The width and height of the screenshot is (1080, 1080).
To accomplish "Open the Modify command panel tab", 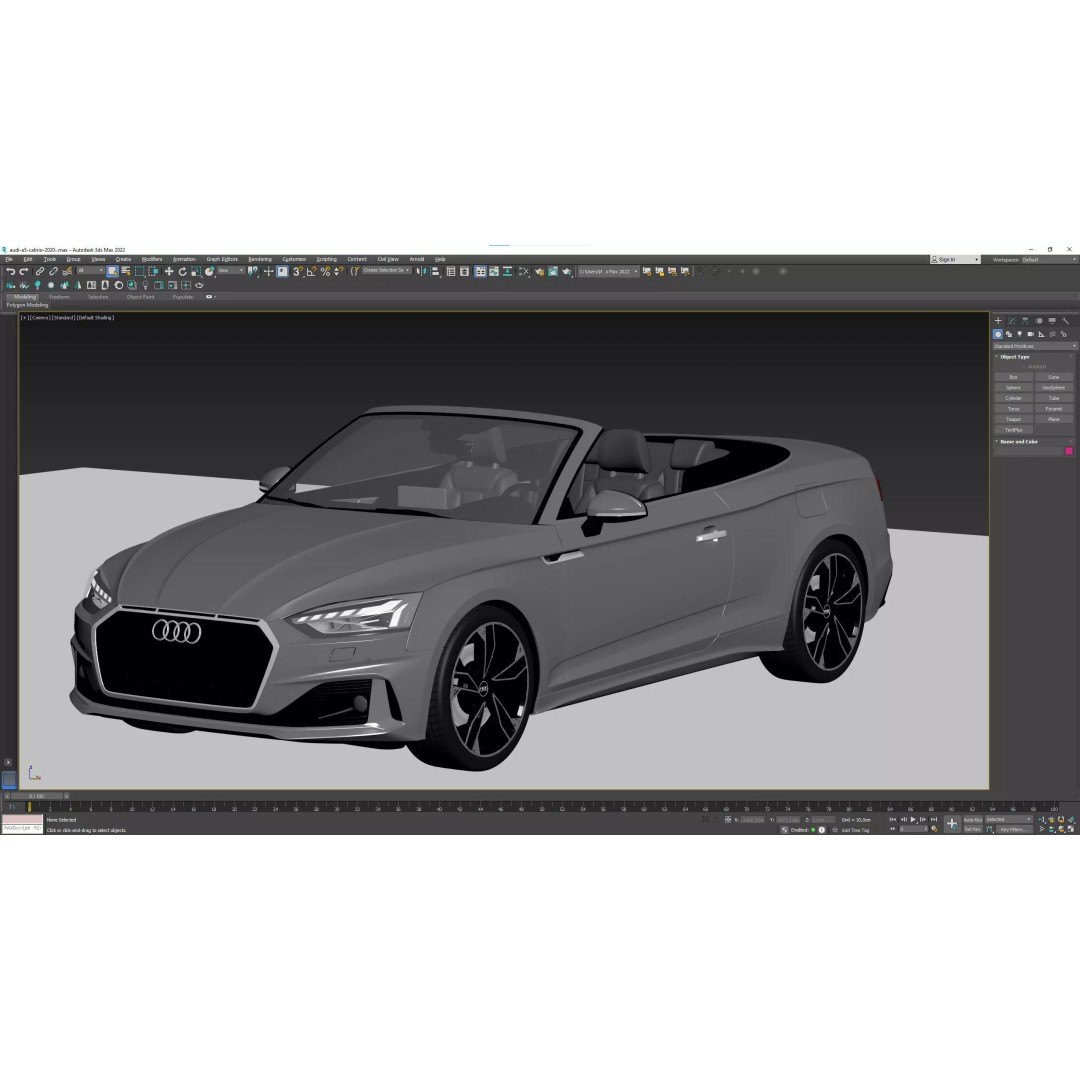I will click(x=1012, y=321).
